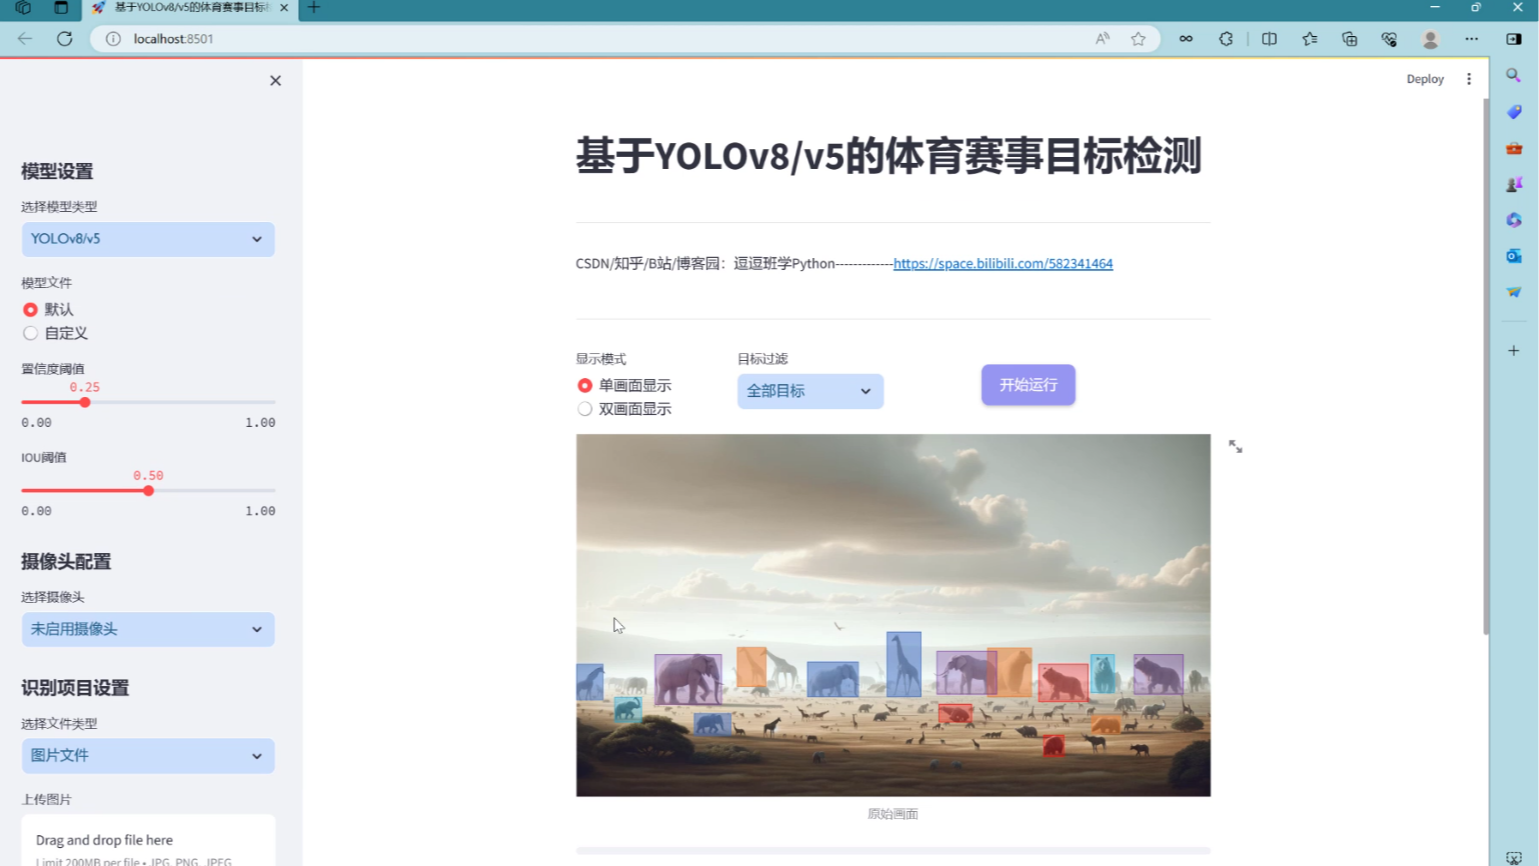This screenshot has width=1539, height=866.
Task: Click the fullscreen icon beside the image
Action: coord(1236,447)
